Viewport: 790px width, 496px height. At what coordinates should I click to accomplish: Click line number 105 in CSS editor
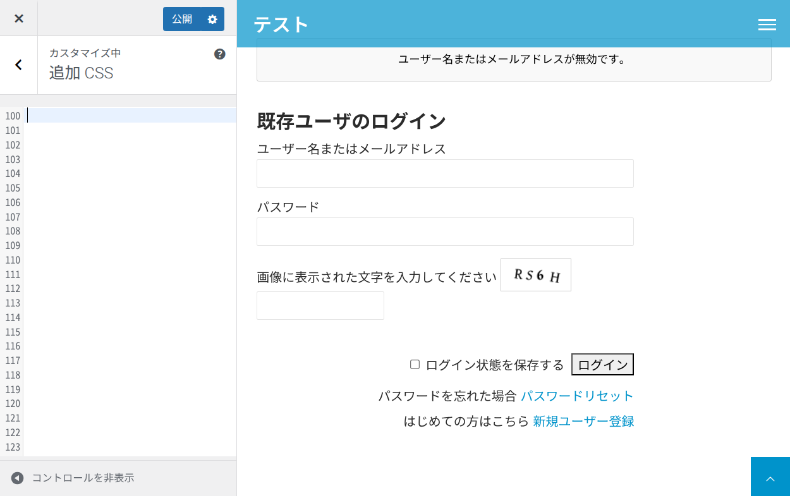[13, 188]
